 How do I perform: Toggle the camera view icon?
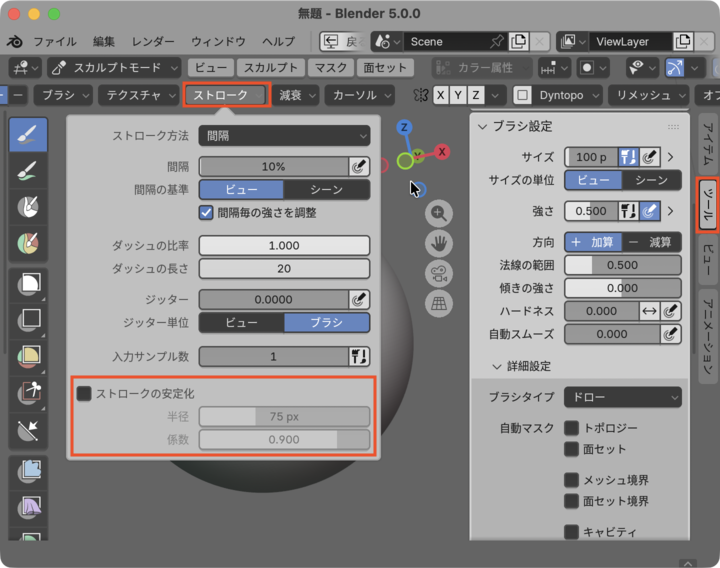(x=438, y=273)
